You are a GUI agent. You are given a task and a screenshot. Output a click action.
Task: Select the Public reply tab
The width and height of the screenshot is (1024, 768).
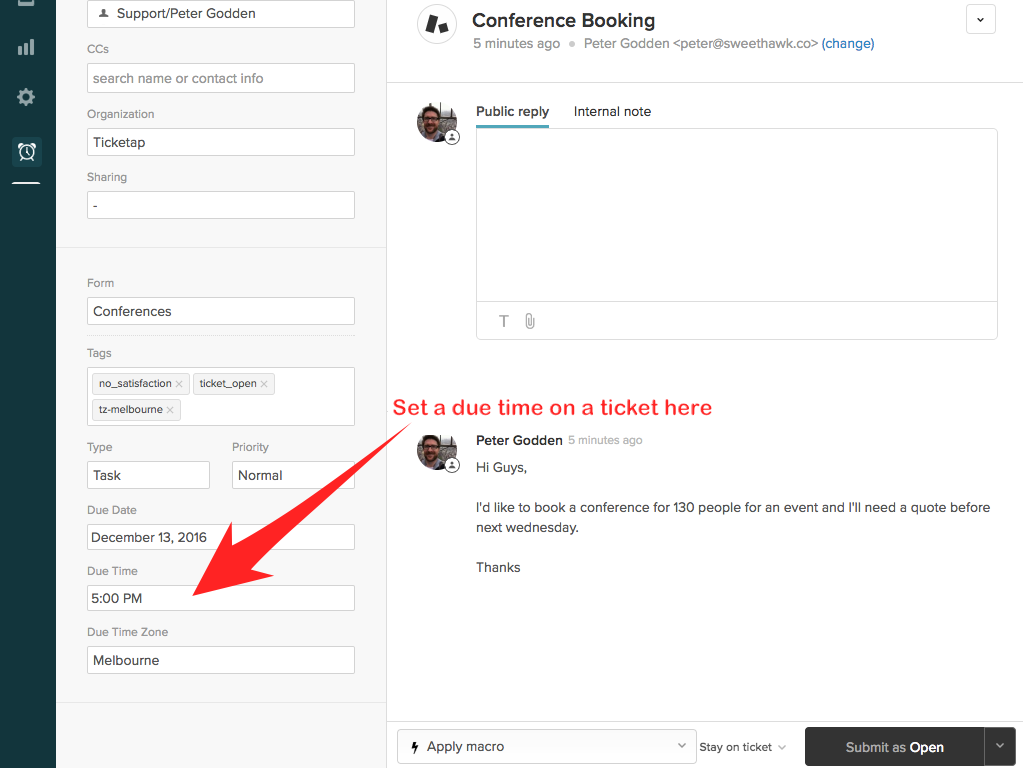[512, 112]
